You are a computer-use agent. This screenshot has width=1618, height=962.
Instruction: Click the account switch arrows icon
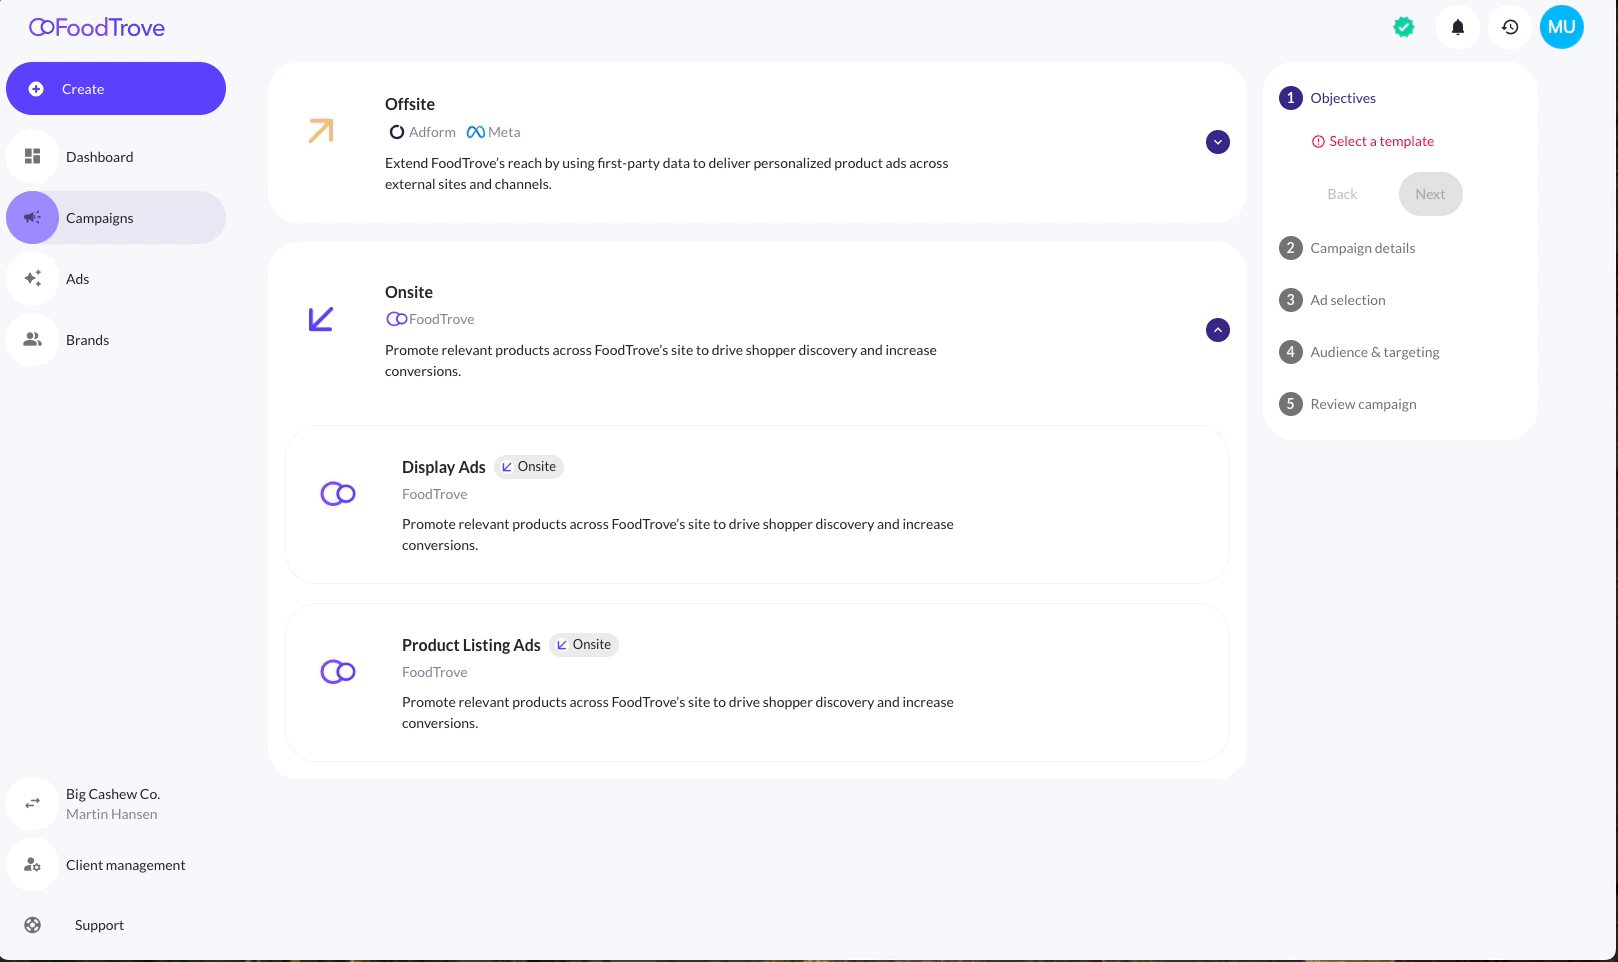[33, 804]
